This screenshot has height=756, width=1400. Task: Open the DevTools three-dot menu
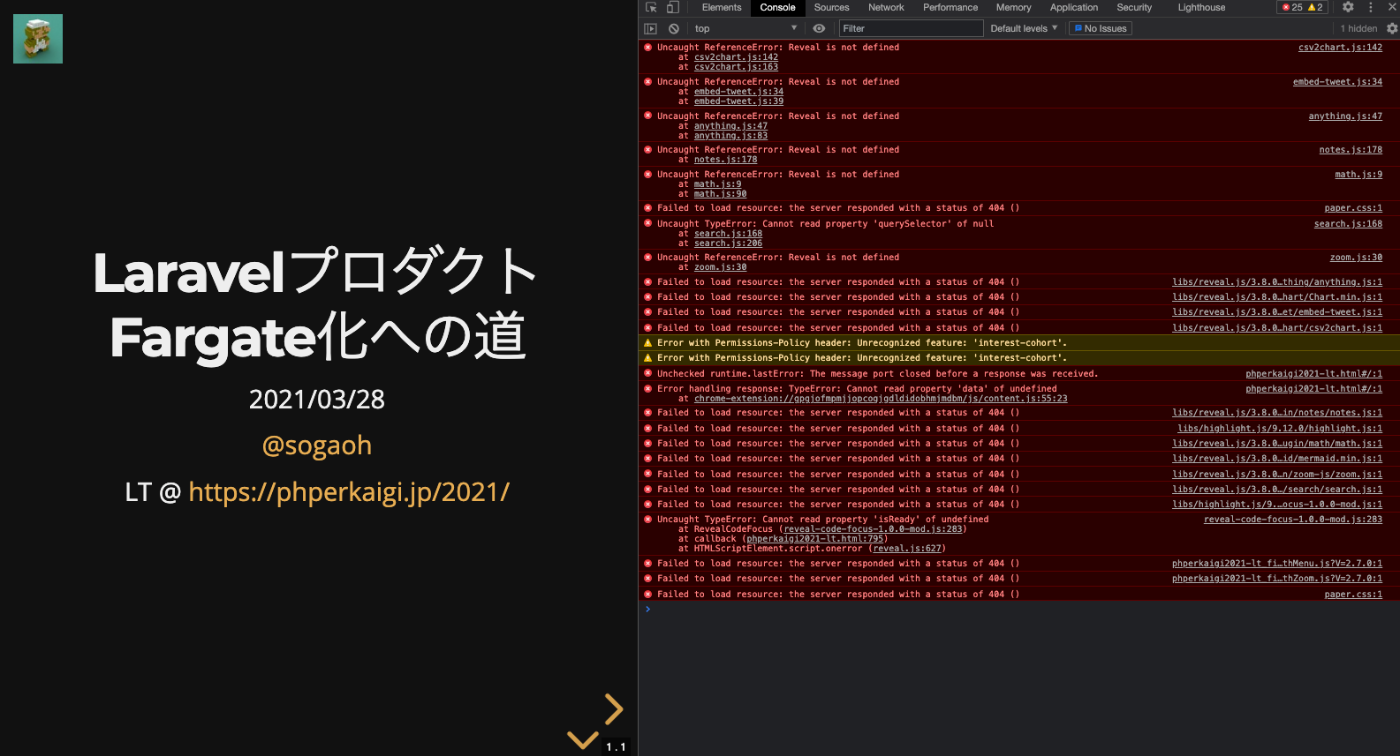[x=1371, y=7]
